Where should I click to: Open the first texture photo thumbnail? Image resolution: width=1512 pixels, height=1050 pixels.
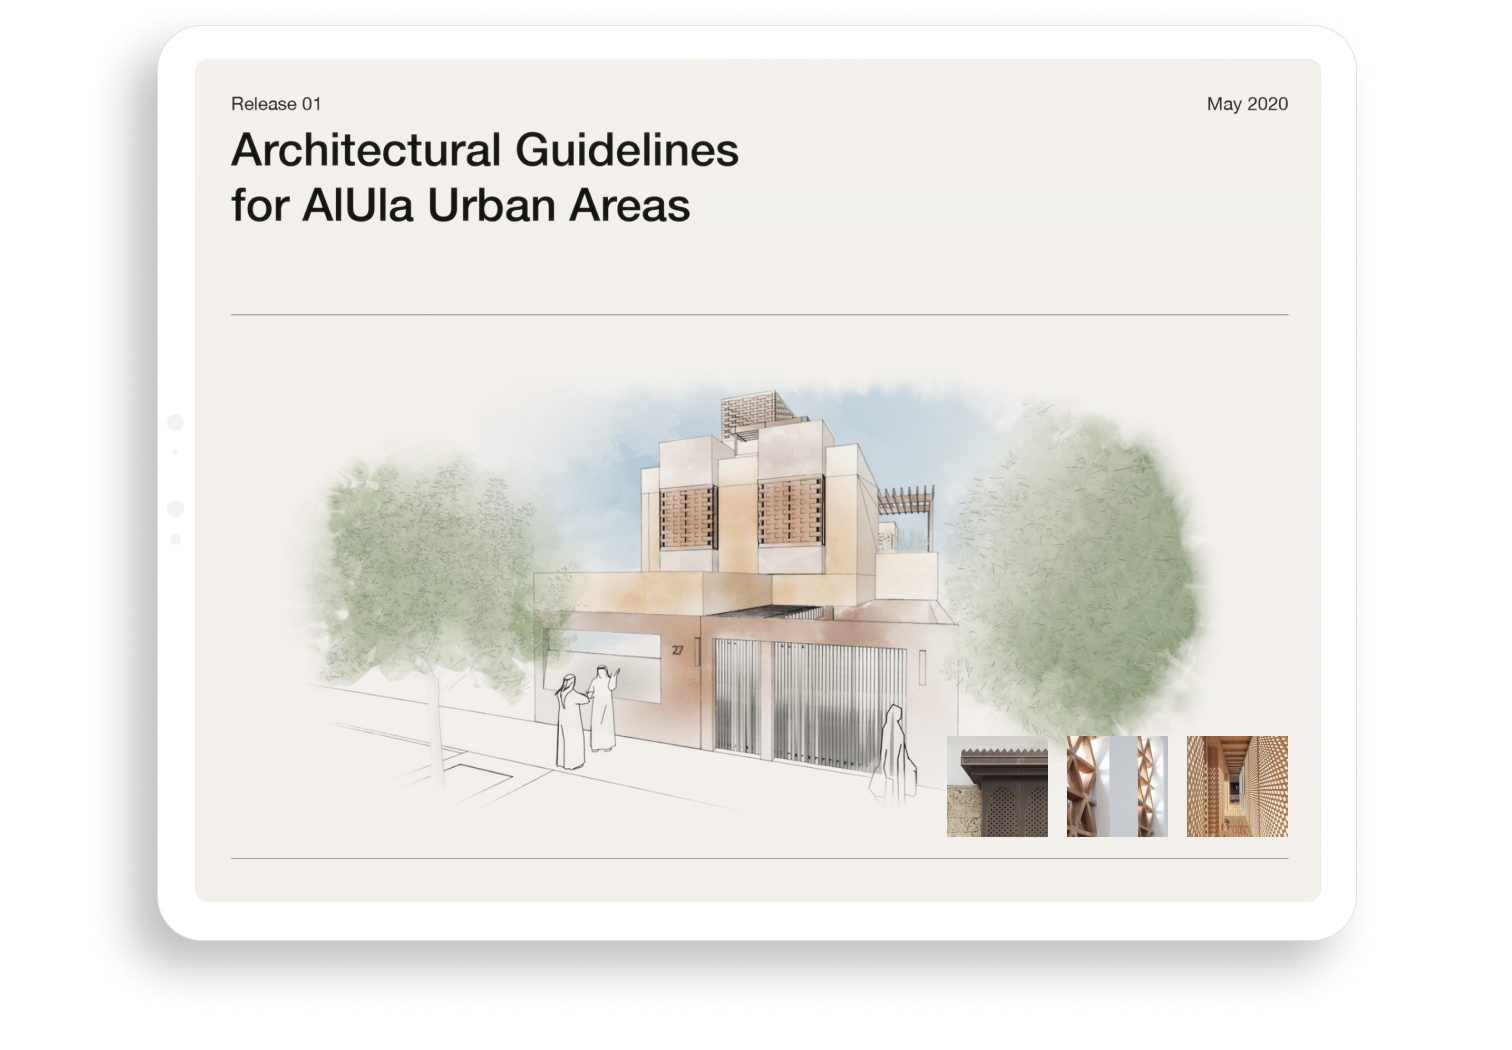tap(996, 786)
